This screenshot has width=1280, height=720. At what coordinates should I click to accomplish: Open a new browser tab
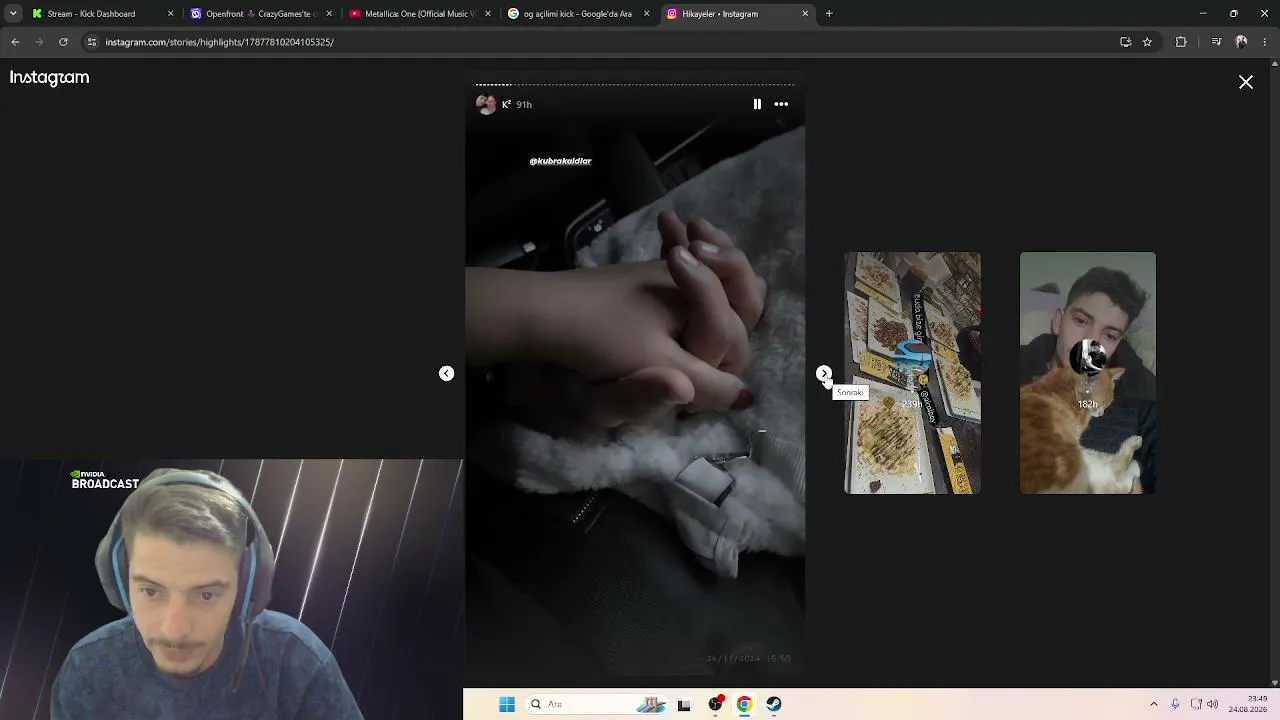coord(829,14)
